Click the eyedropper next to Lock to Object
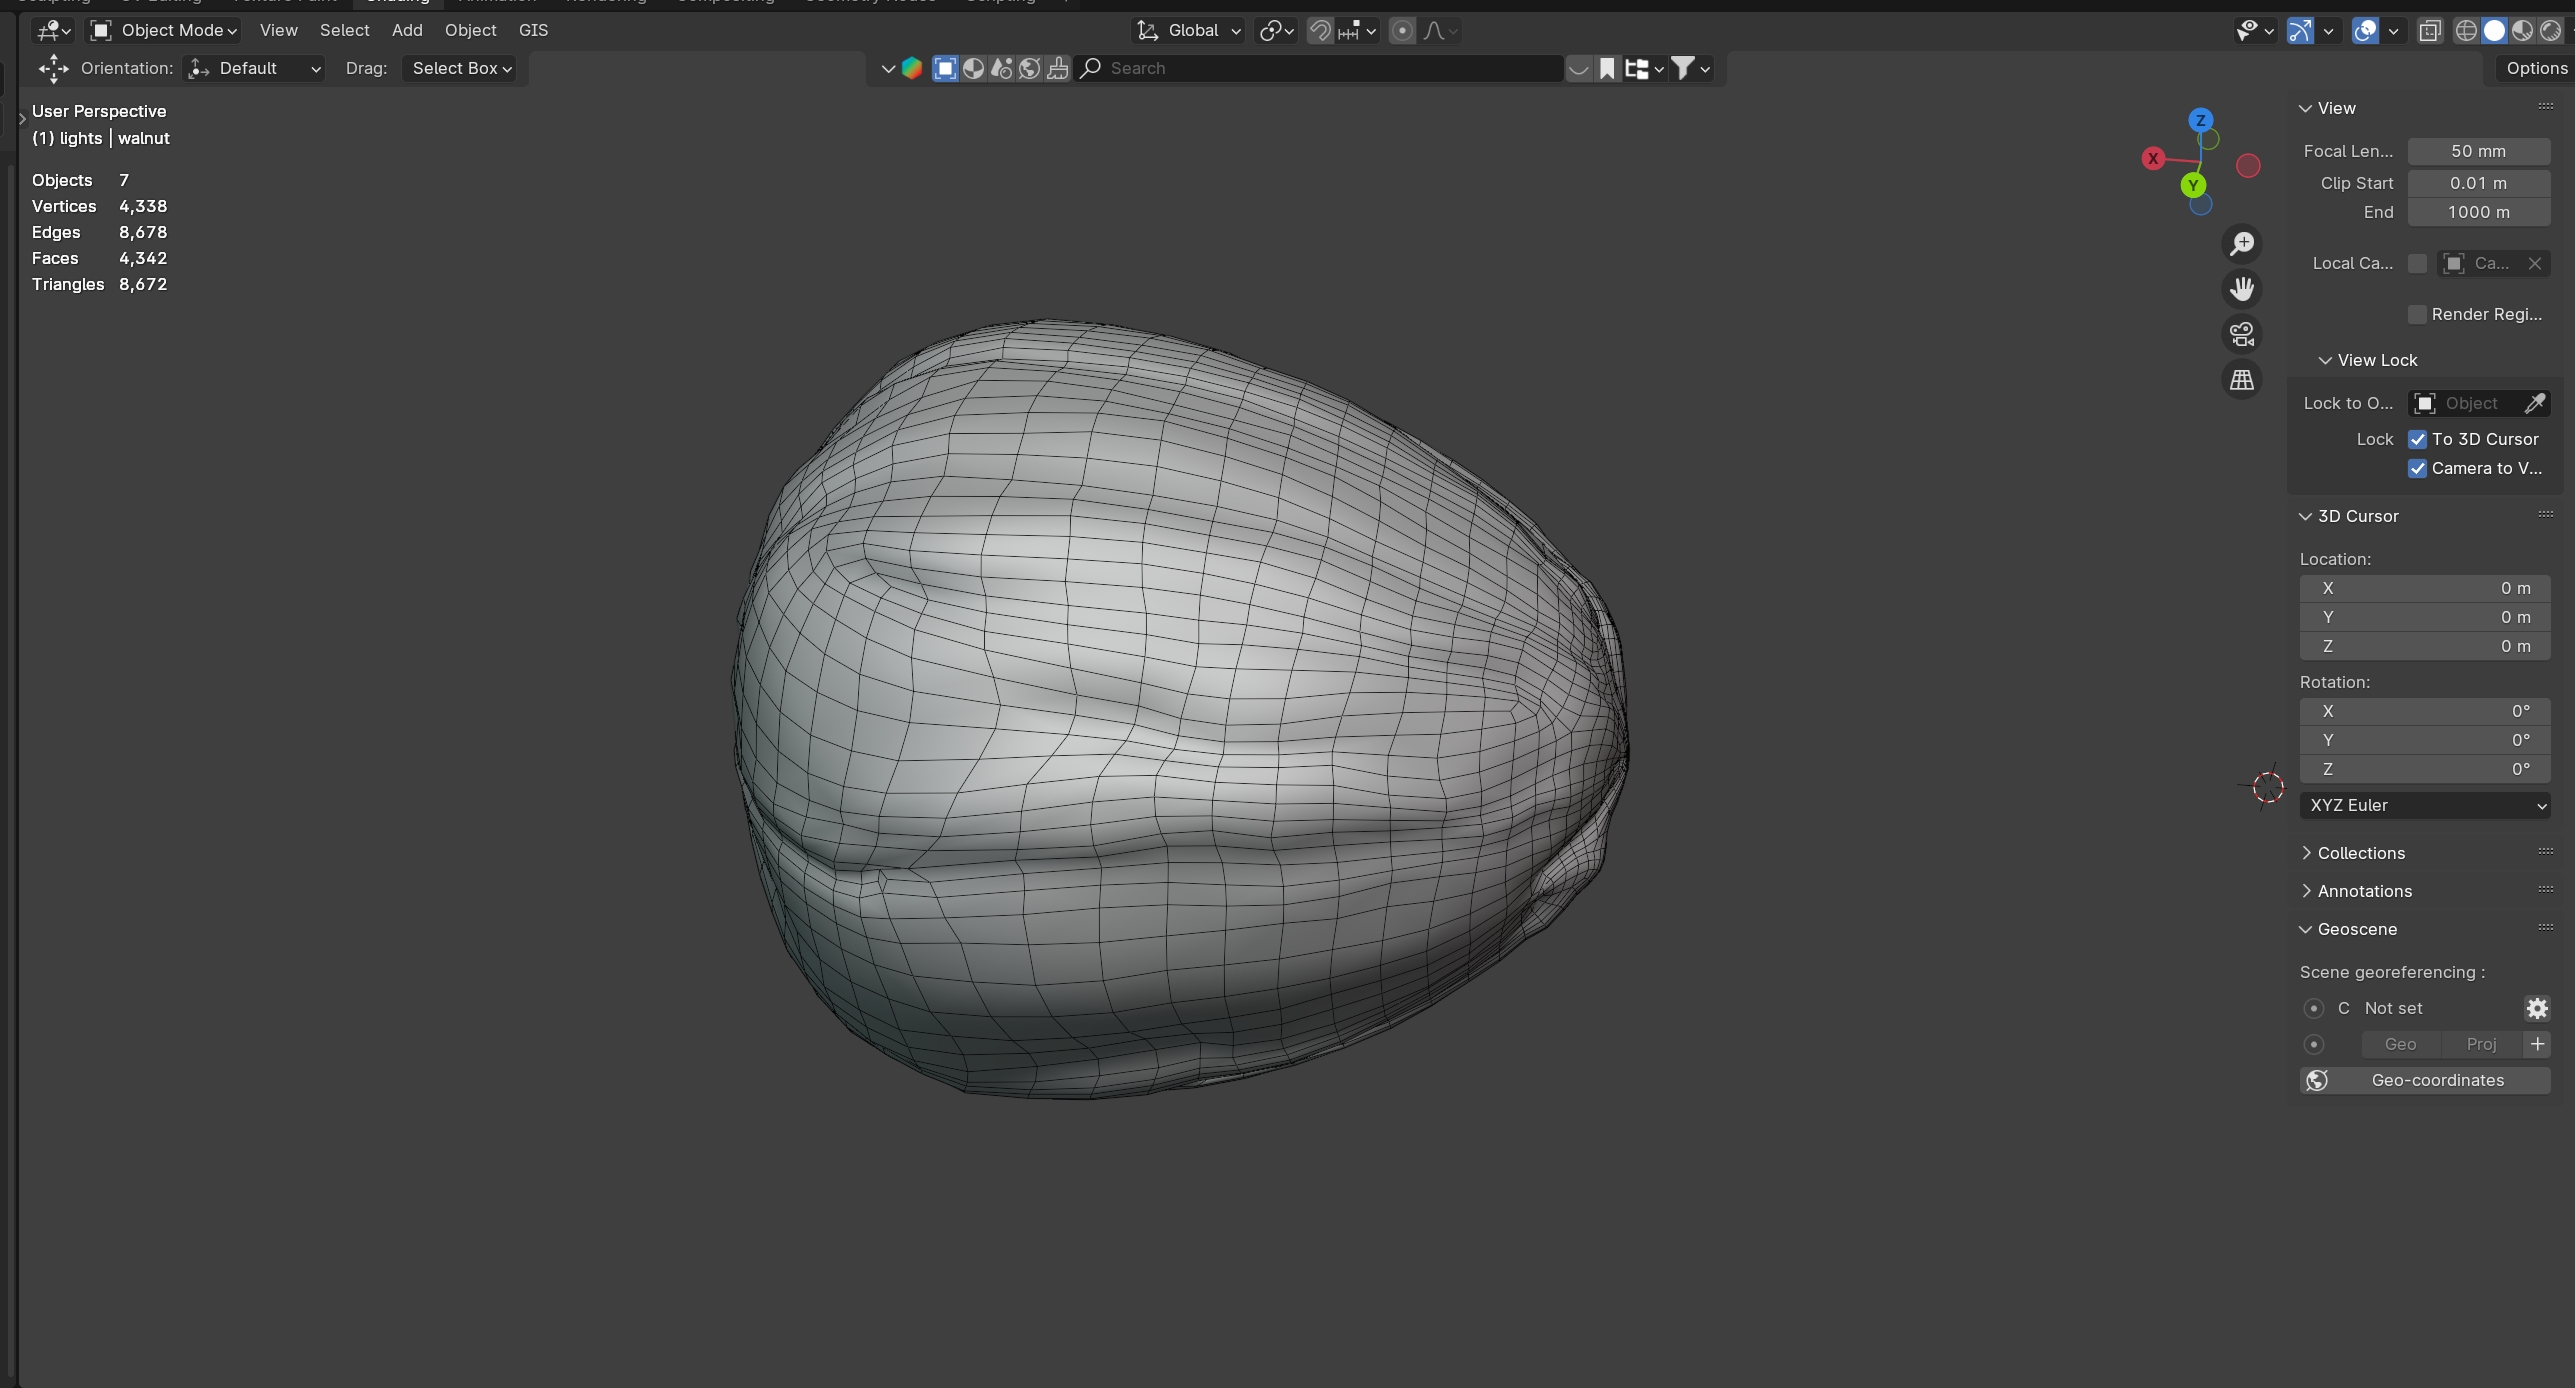This screenshot has height=1388, width=2575. 2534,403
